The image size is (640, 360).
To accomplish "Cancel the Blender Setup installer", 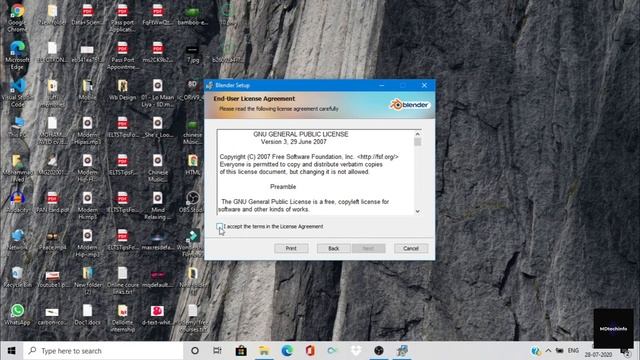I will click(411, 248).
